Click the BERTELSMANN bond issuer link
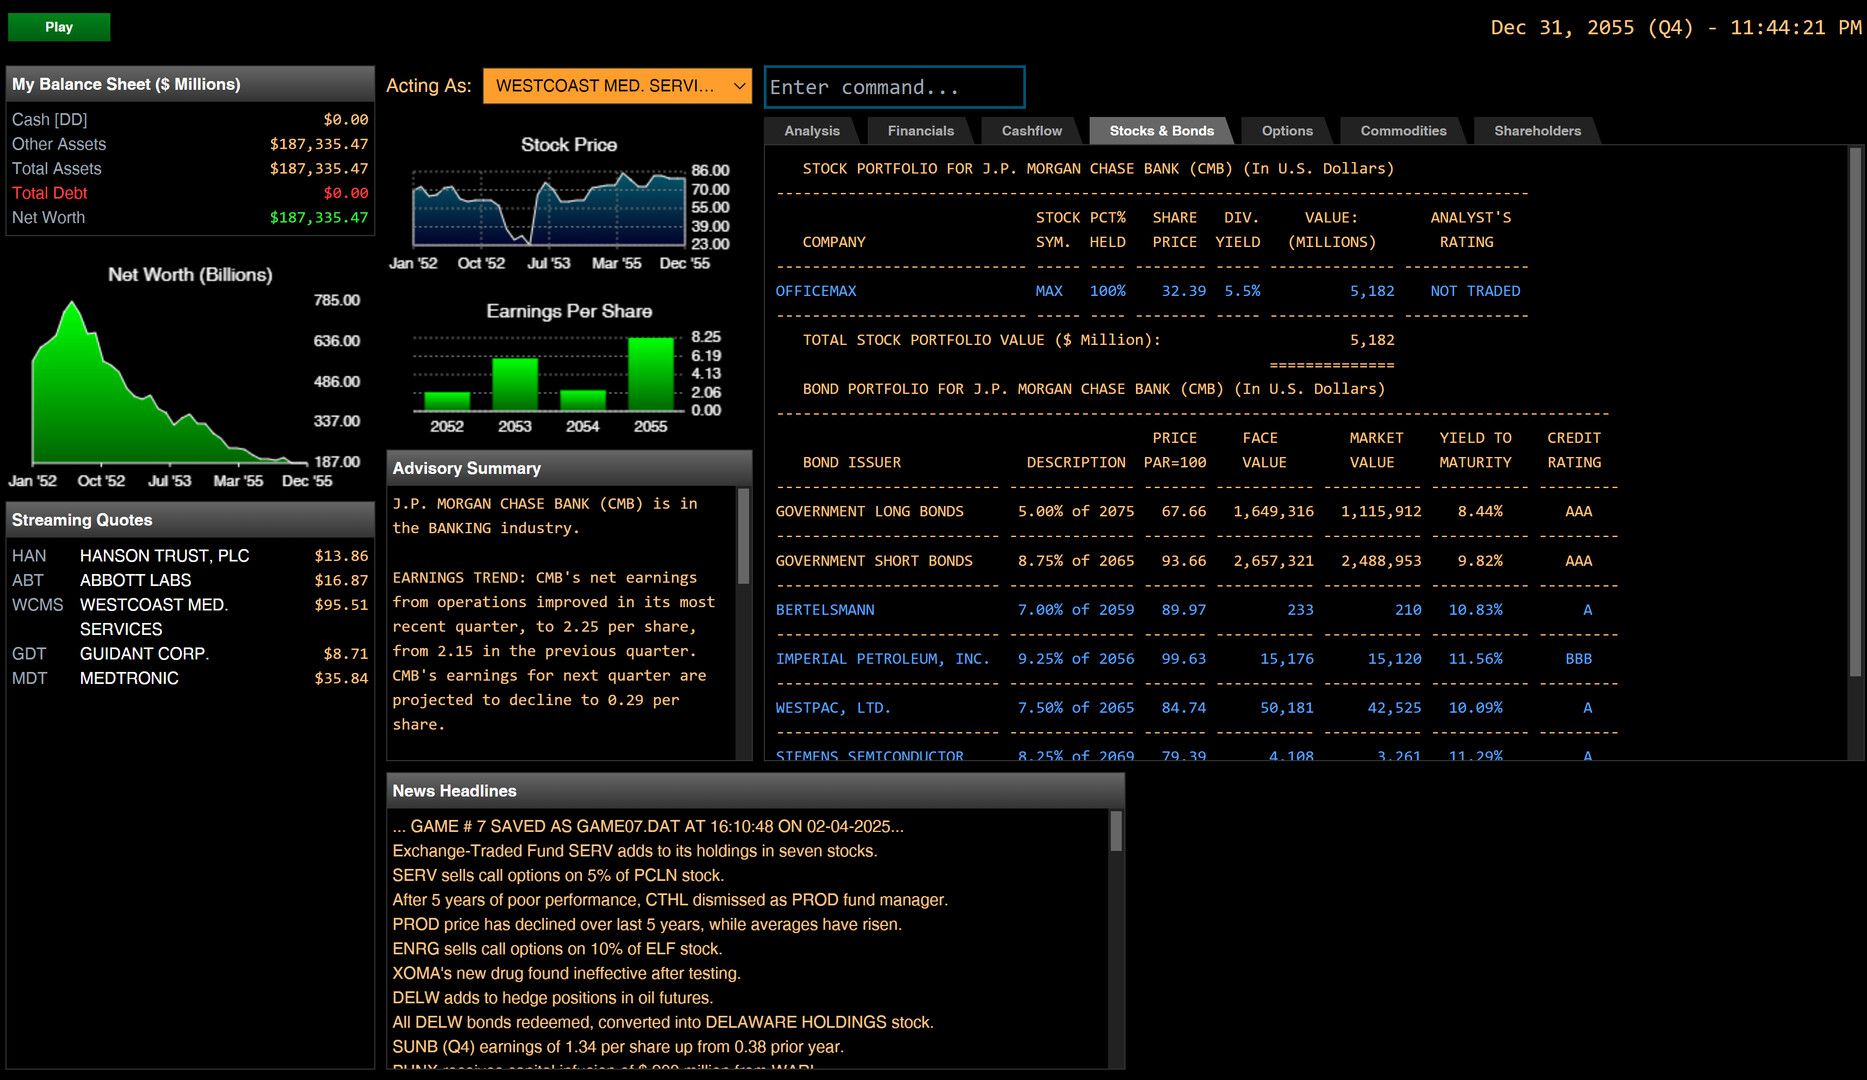Viewport: 1867px width, 1080px height. click(x=825, y=610)
